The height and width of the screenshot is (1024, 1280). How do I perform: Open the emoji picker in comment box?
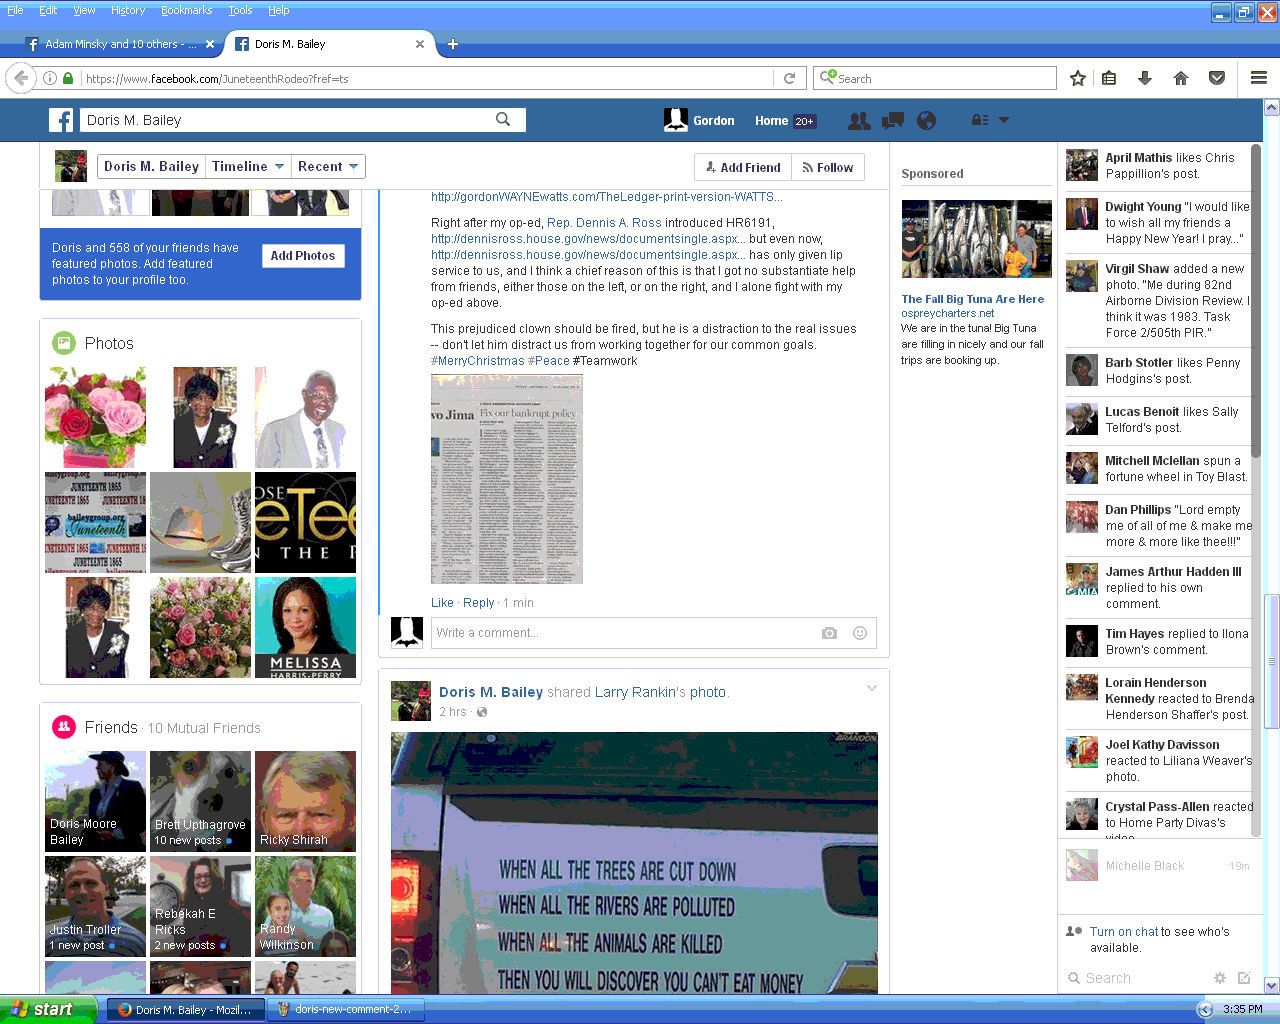pyautogui.click(x=859, y=633)
